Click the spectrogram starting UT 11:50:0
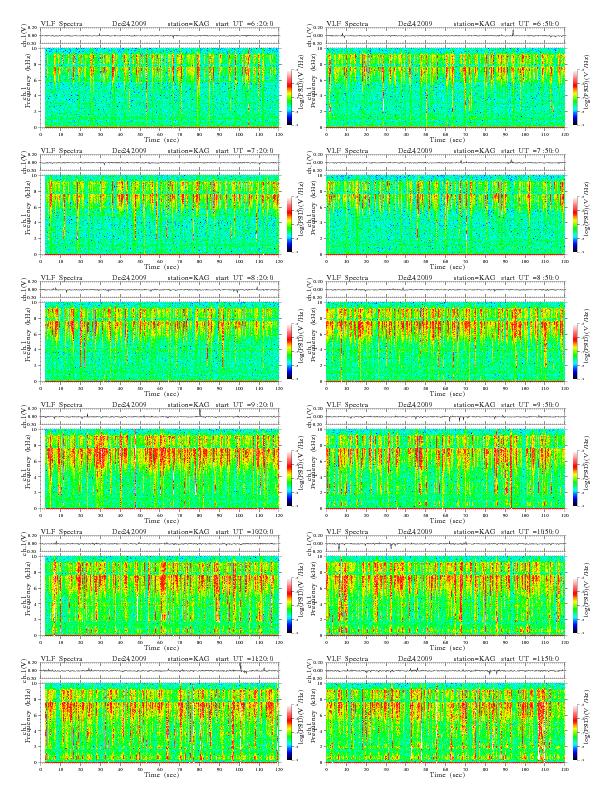The width and height of the screenshot is (612, 792). [445, 723]
